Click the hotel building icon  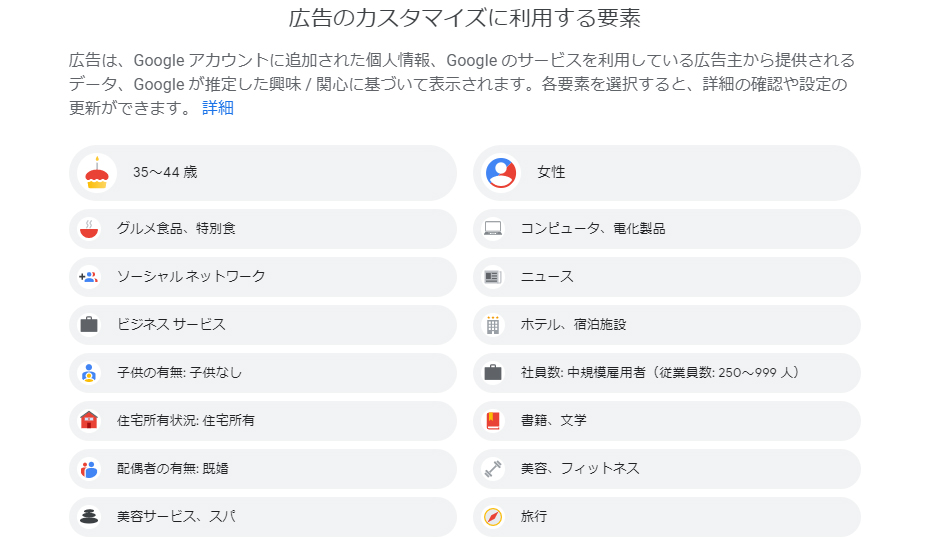[493, 325]
